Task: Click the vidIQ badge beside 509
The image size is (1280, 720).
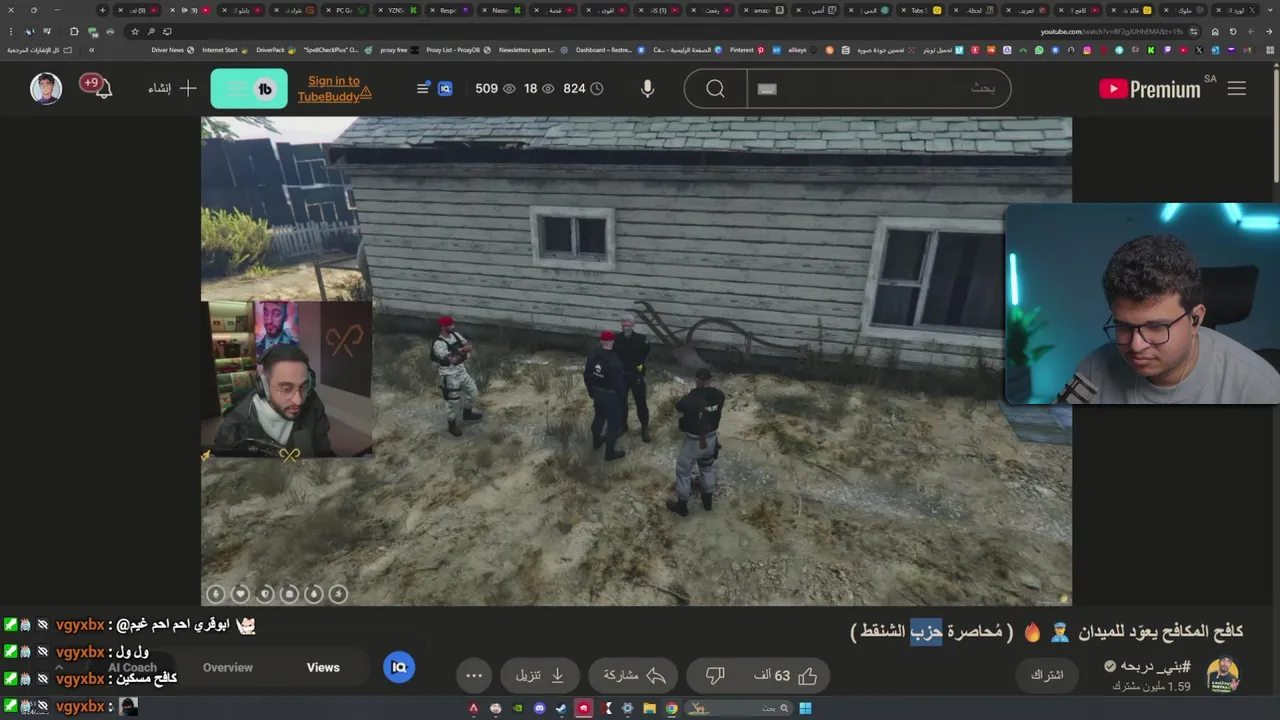Action: [445, 88]
